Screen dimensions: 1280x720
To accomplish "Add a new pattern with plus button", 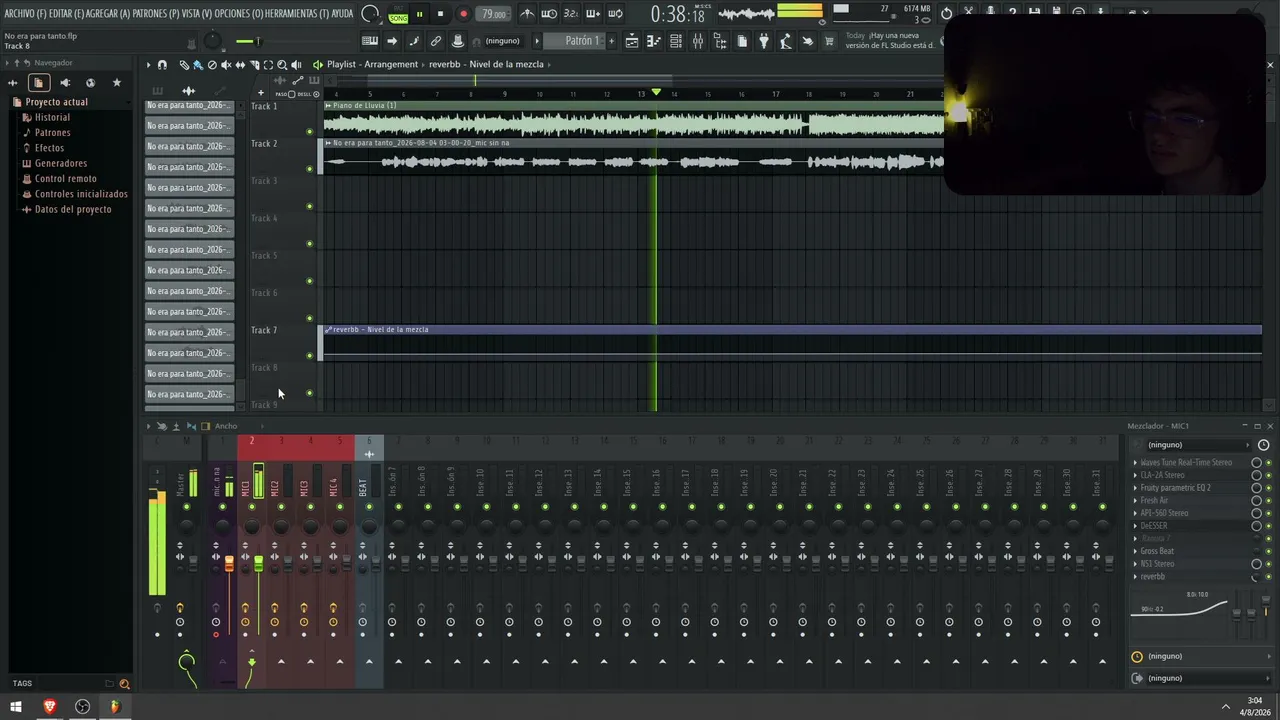I will click(612, 41).
